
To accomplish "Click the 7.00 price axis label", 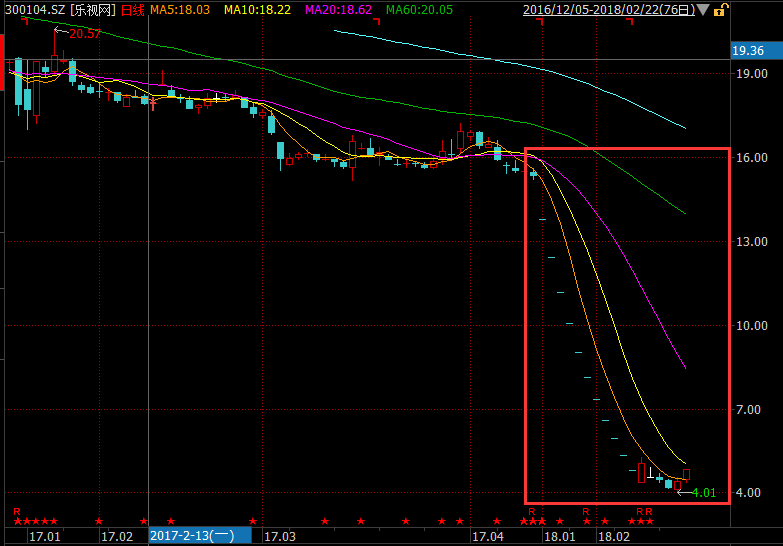I will (749, 410).
